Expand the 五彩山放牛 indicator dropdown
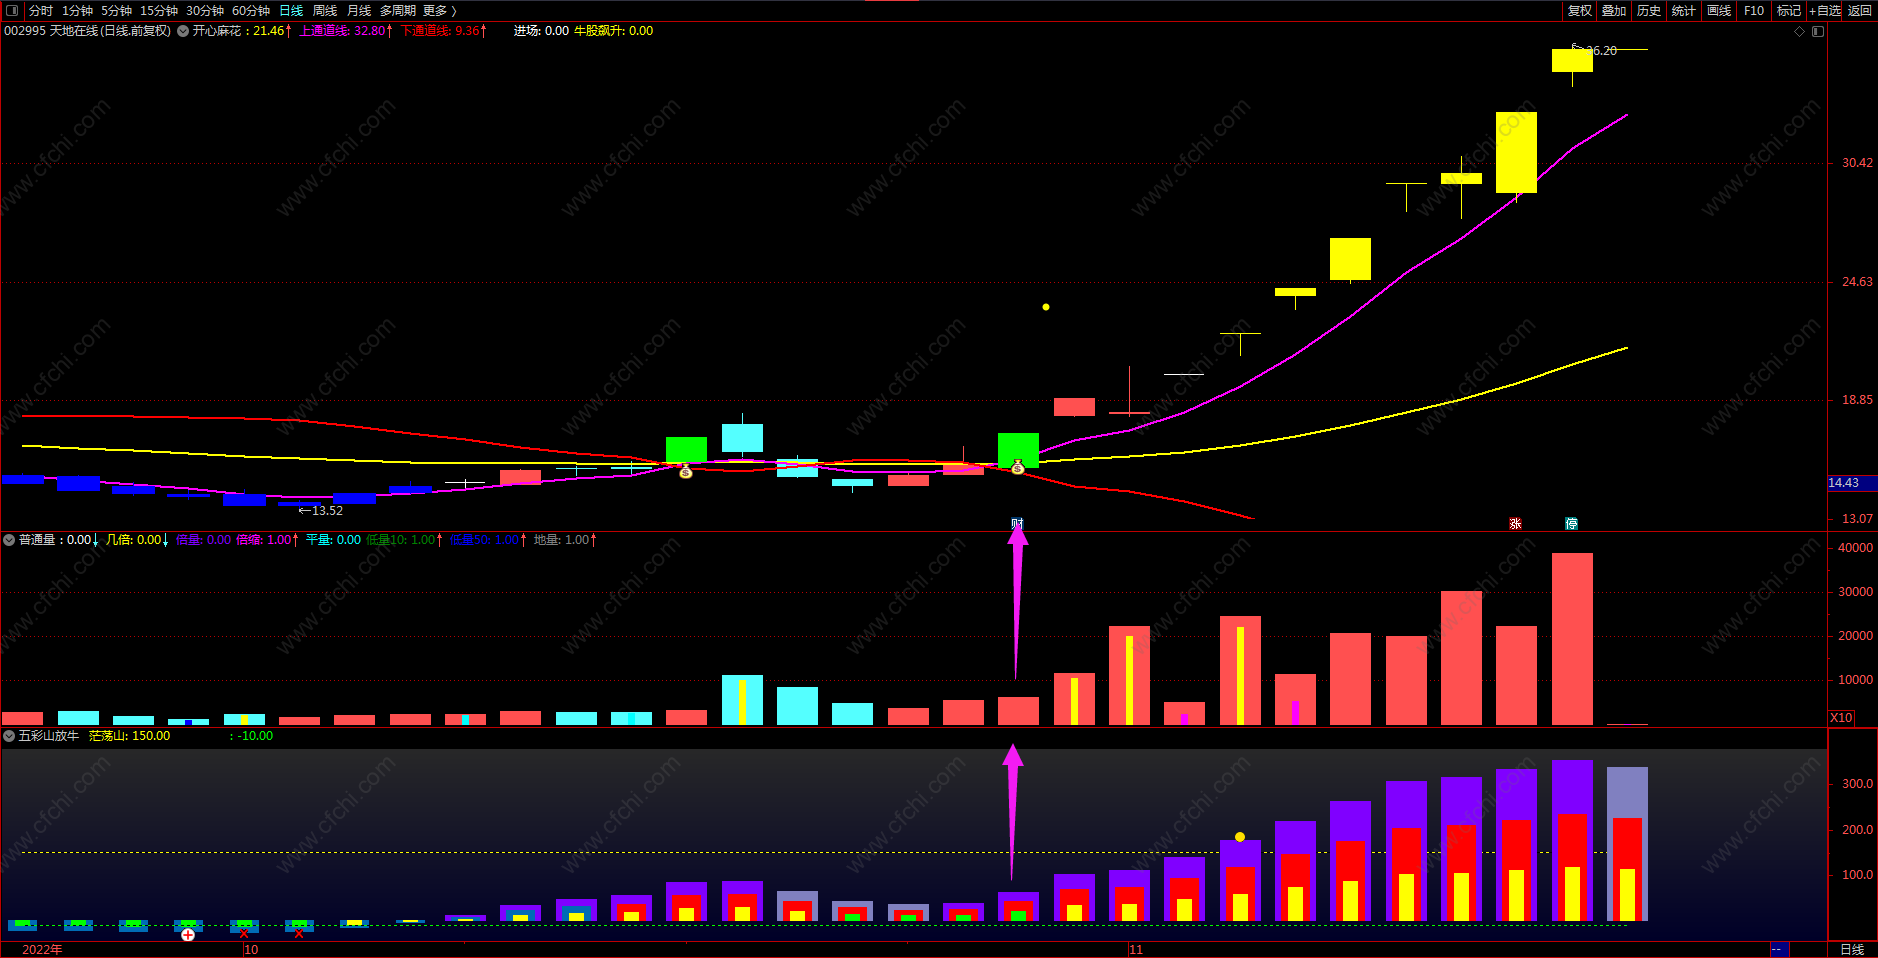 point(9,736)
